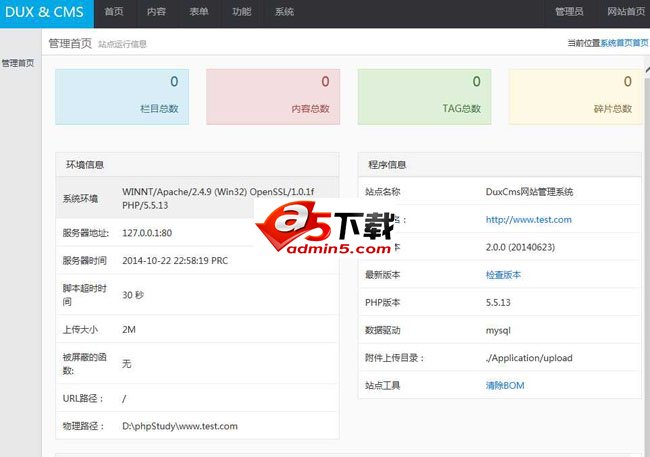Screen dimensions: 650x457
Task: Click the URL路径 label
Action: tap(83, 399)
